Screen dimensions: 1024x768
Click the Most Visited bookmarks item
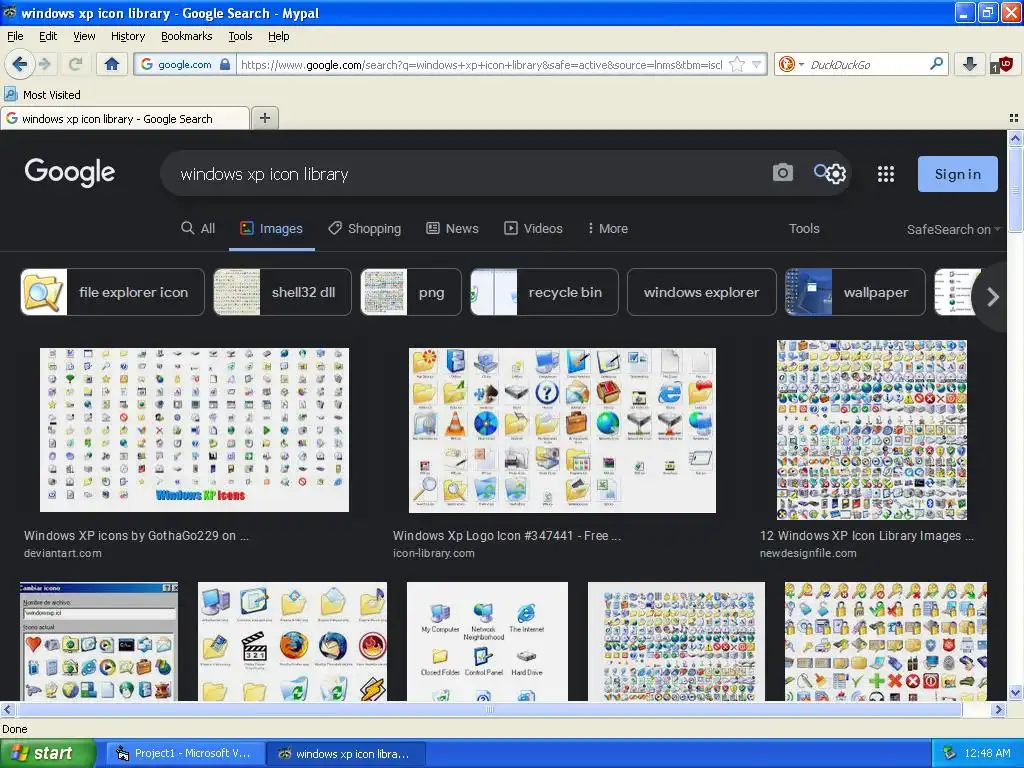pos(43,95)
